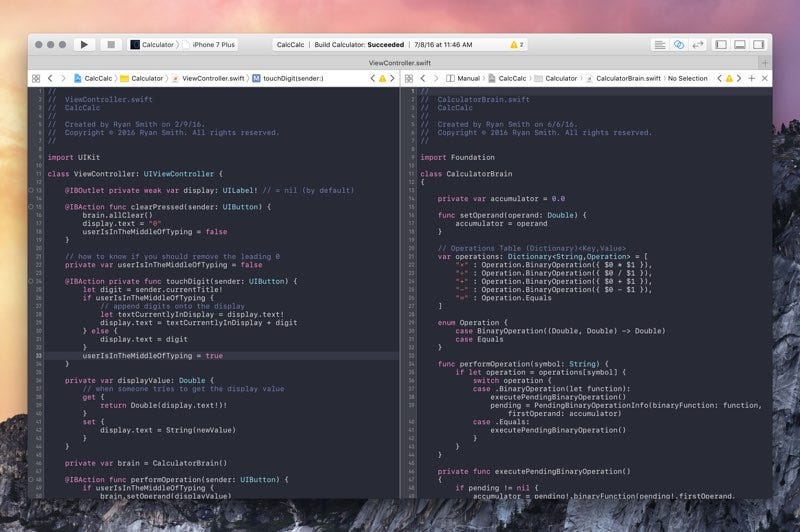Viewport: 800px width, 532px height.
Task: Click connection circle beside performOperation action
Action: 31,479
